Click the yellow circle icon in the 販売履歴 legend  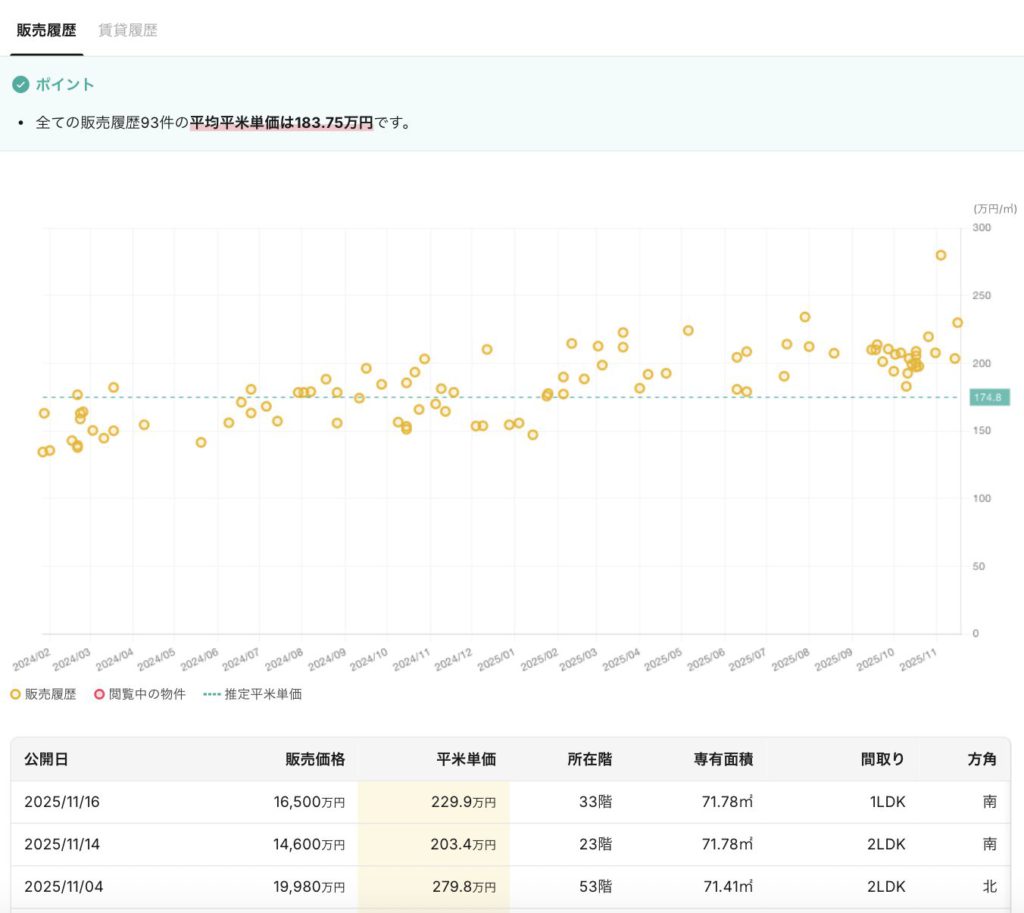point(15,694)
